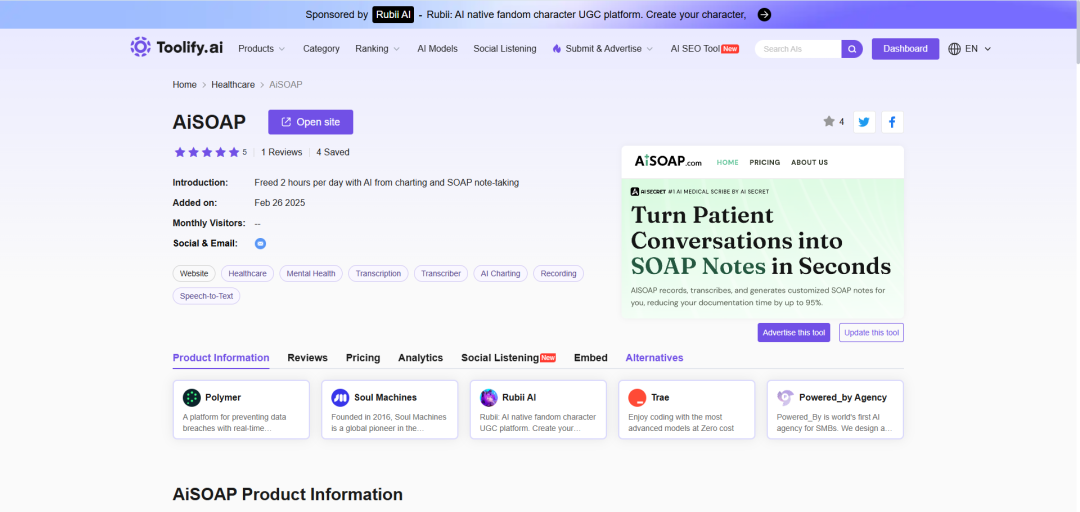1080x512 pixels.
Task: Click the AiSOAP.com logo in preview
Action: coord(667,162)
